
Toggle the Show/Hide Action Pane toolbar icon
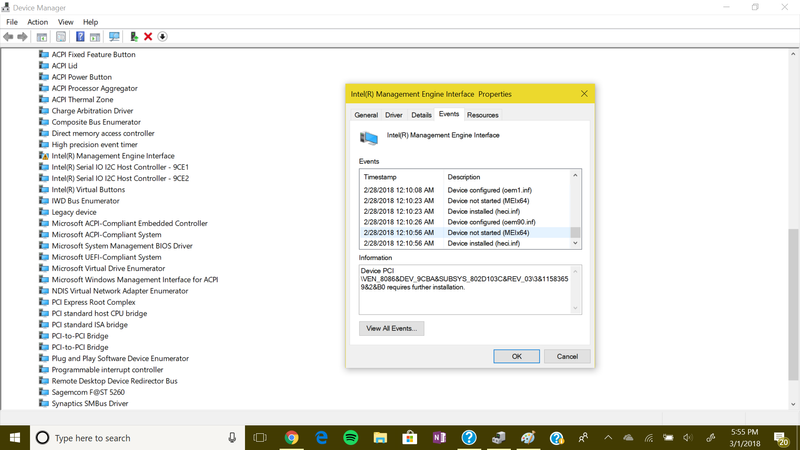(95, 37)
